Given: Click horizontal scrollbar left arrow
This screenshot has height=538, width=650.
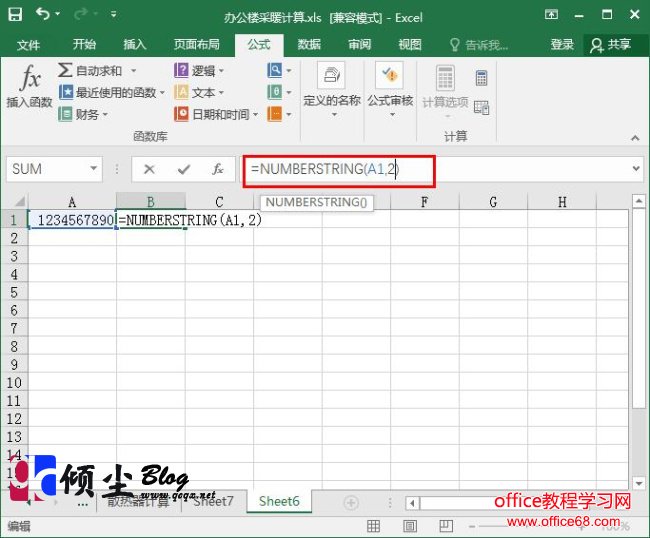Looking at the screenshot, I should (x=412, y=504).
